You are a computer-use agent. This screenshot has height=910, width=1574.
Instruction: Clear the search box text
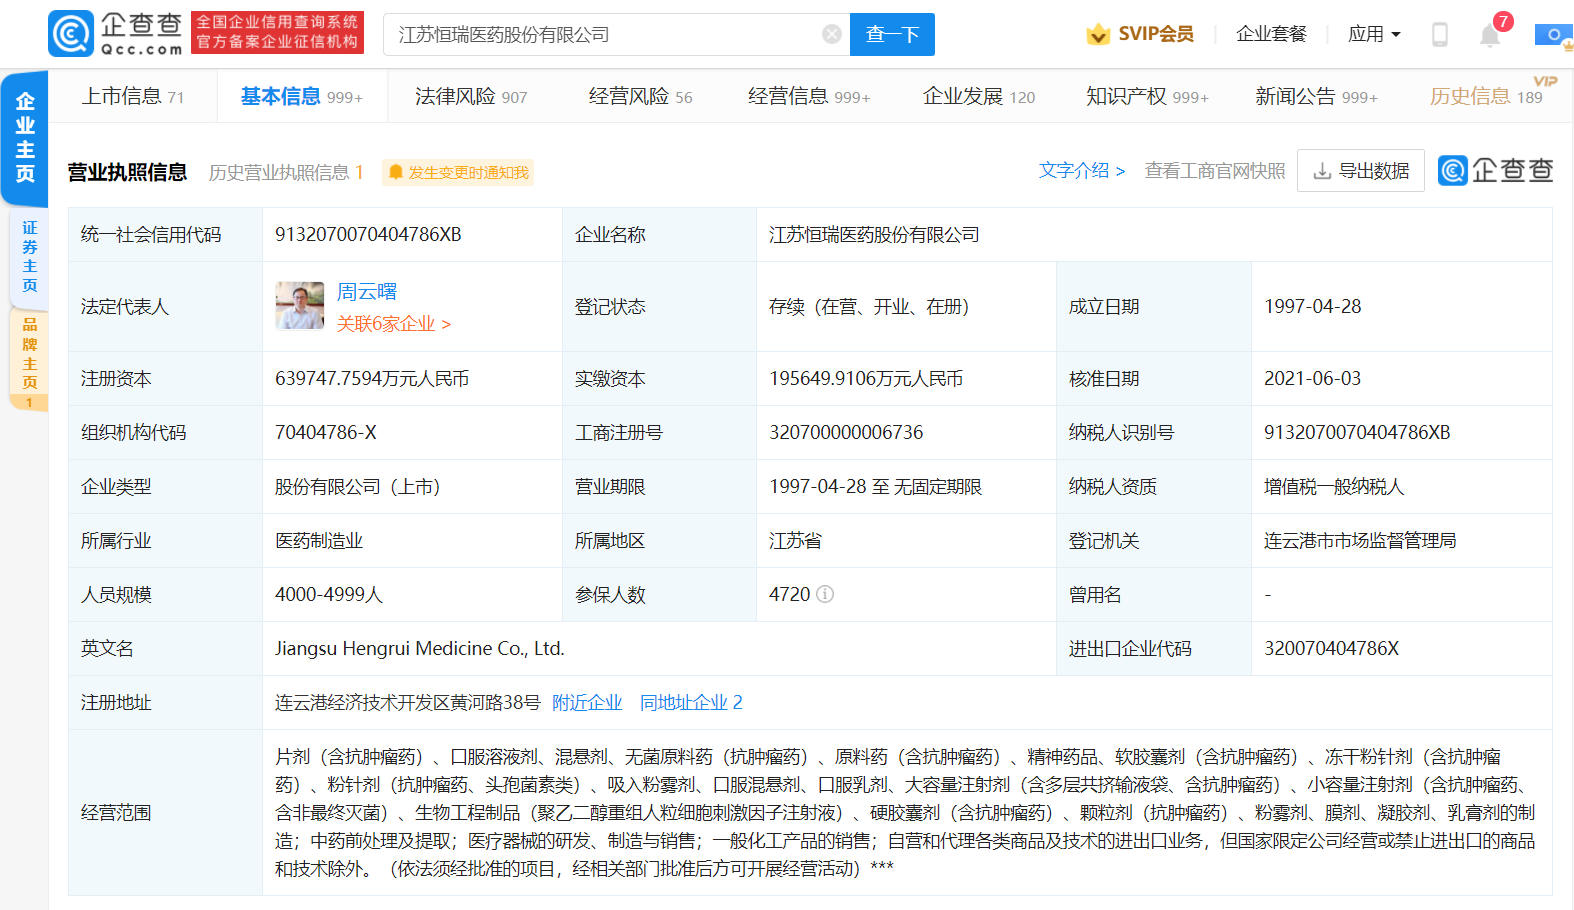click(831, 34)
